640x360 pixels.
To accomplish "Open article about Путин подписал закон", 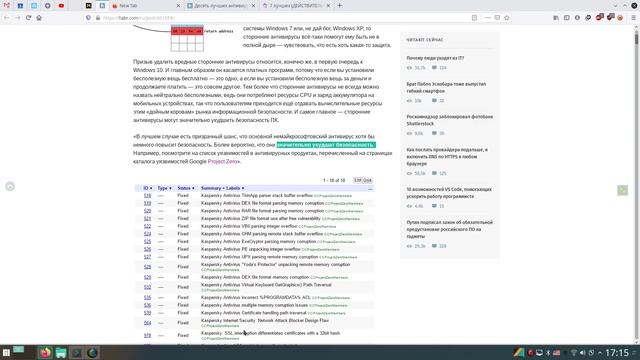I will click(449, 229).
